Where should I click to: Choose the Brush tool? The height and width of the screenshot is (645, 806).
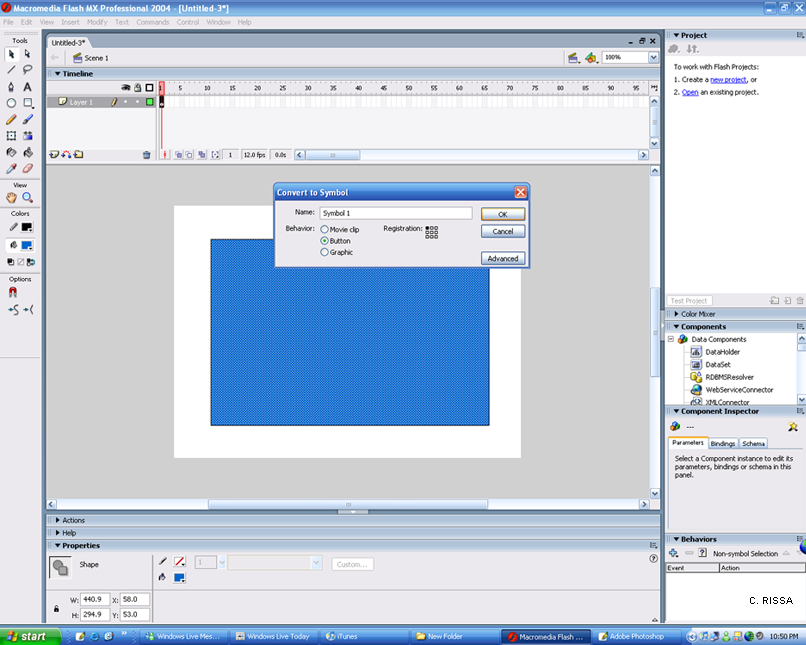click(x=28, y=119)
